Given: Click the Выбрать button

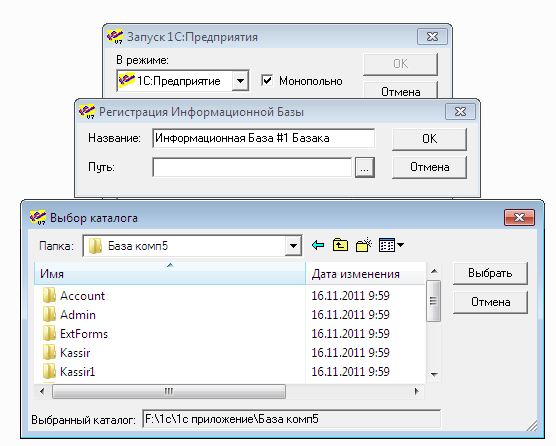Looking at the screenshot, I should [490, 273].
